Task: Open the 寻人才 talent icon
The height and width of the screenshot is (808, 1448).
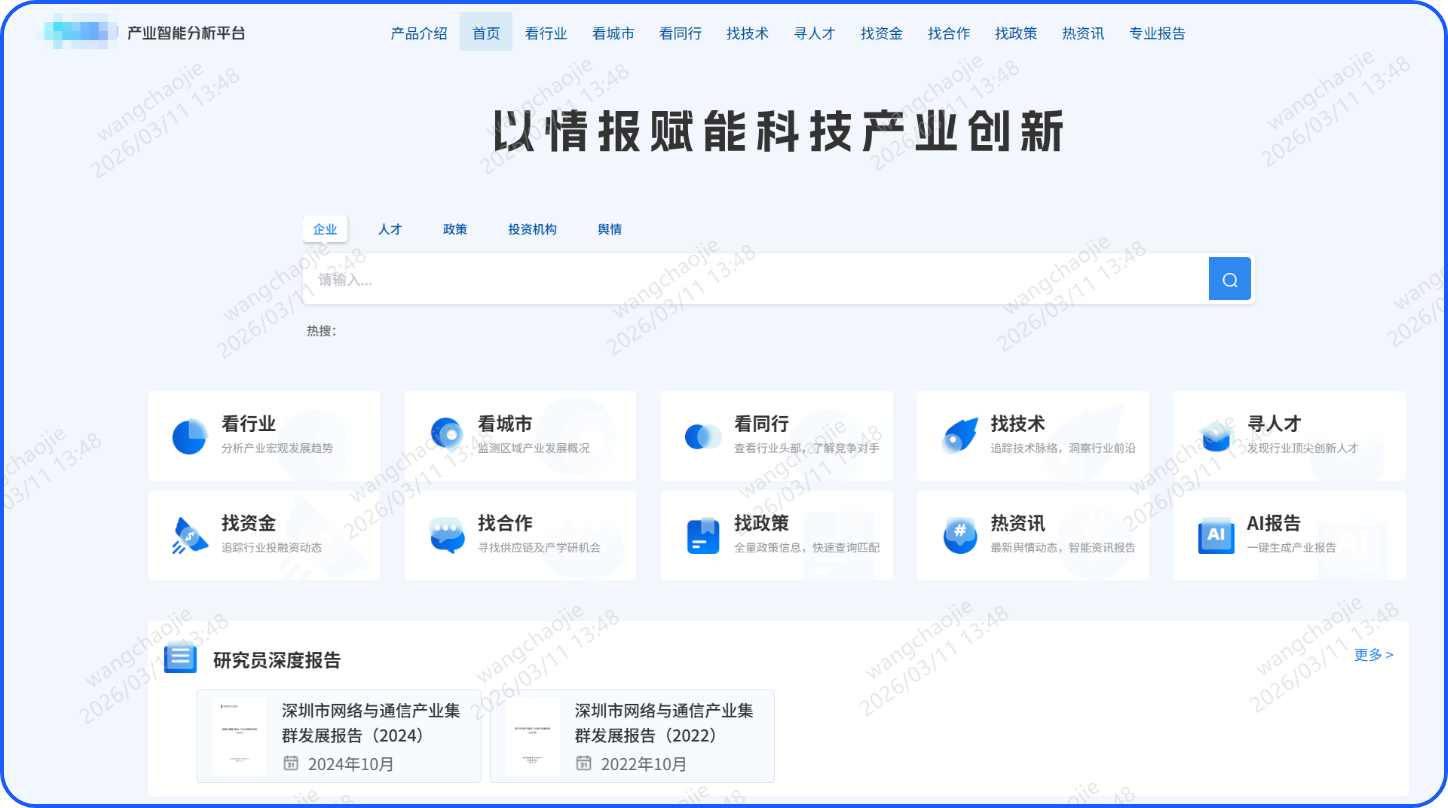Action: coord(1215,435)
